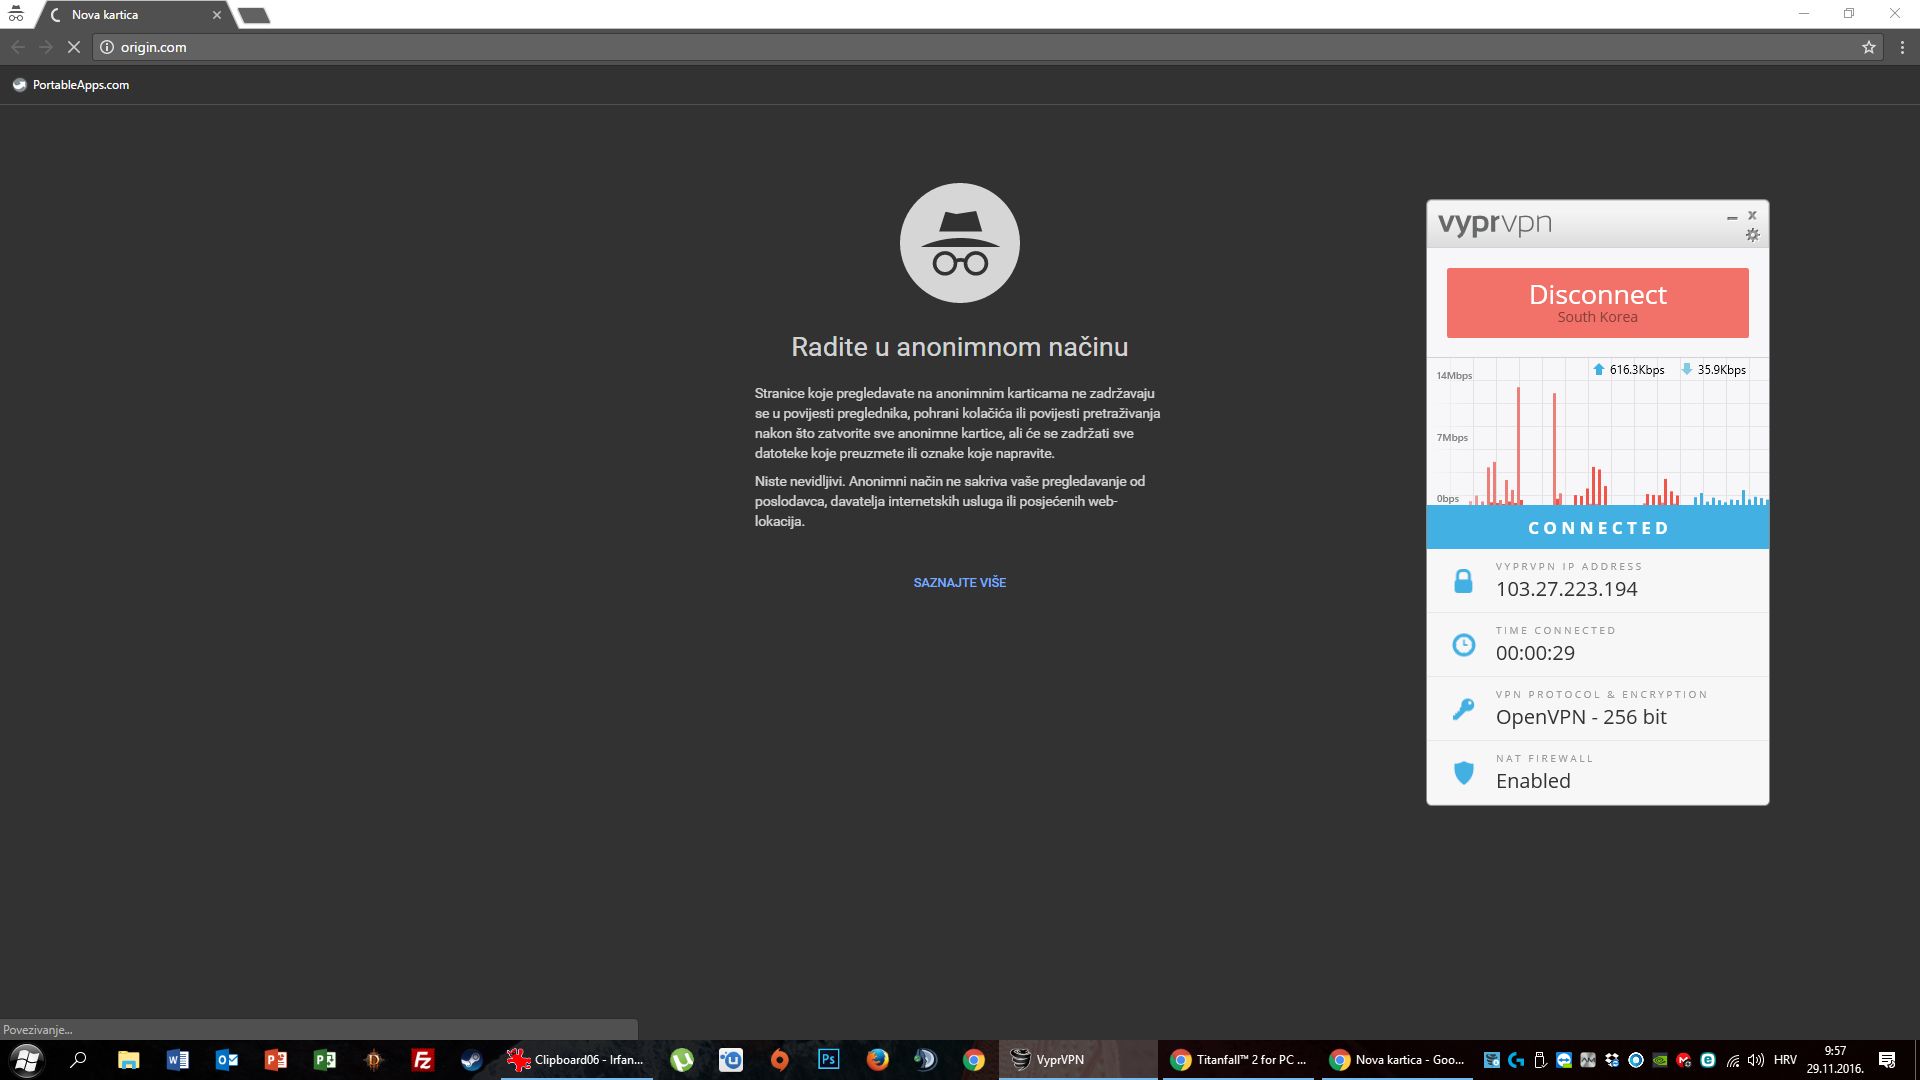Open the Dropbox tray icon
Image resolution: width=1920 pixels, height=1080 pixels.
coord(1612,1060)
